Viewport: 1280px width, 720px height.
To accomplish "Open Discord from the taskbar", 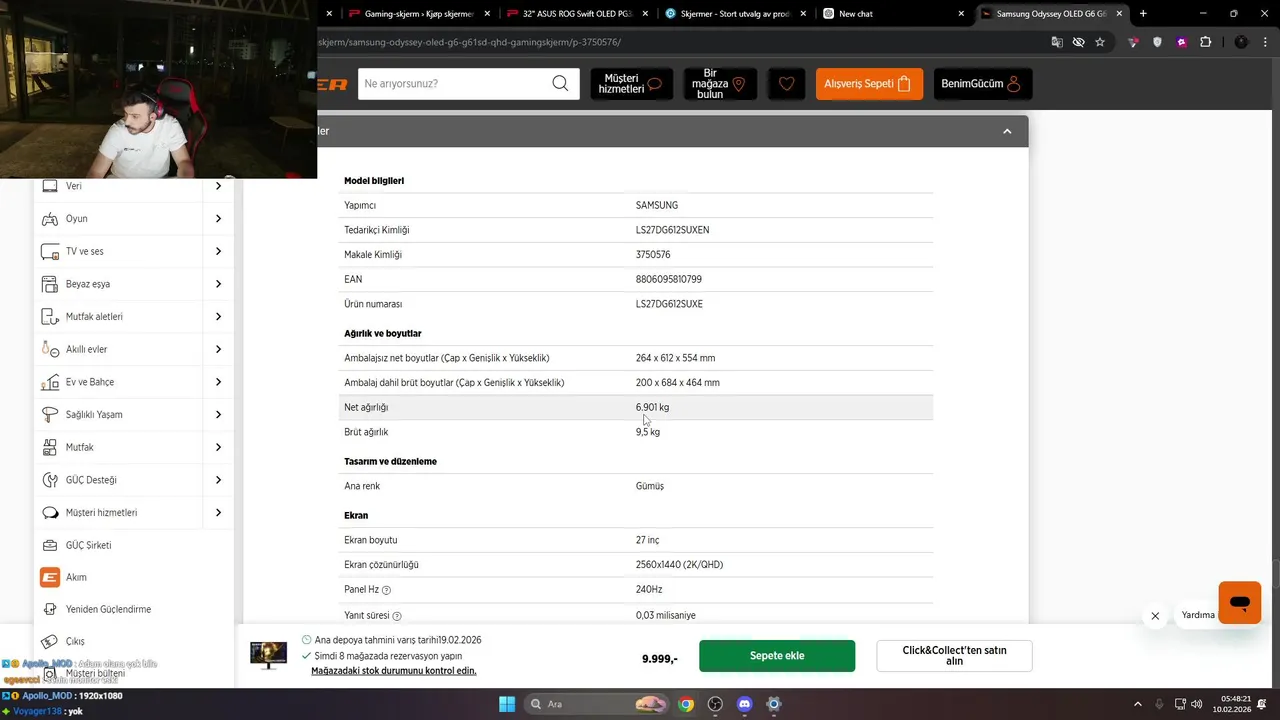I will tap(744, 704).
